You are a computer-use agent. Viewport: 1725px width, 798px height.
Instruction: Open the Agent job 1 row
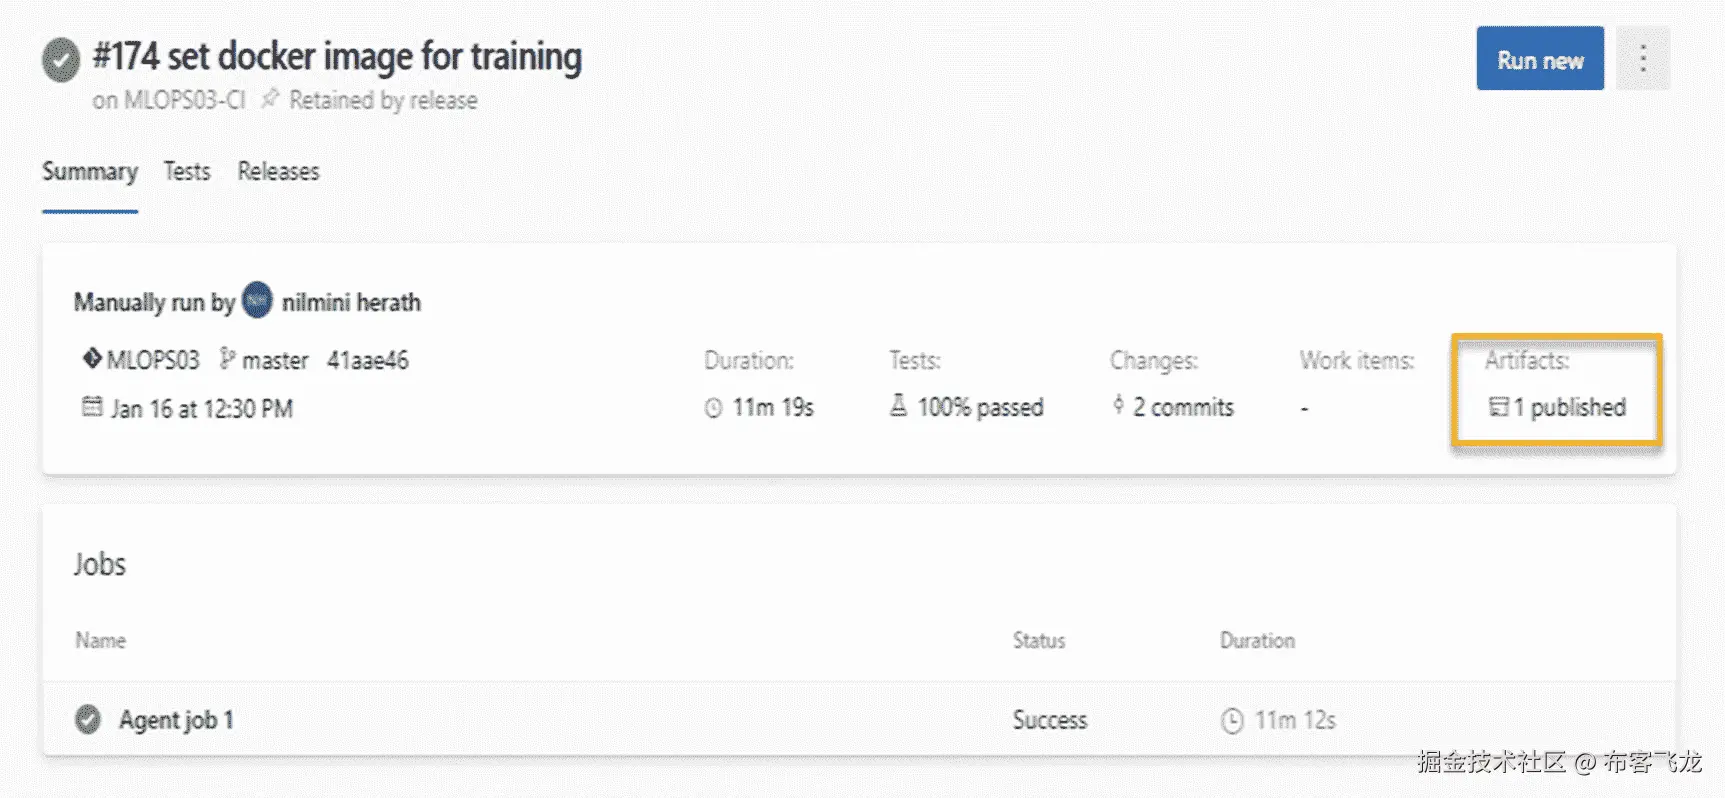click(x=176, y=720)
